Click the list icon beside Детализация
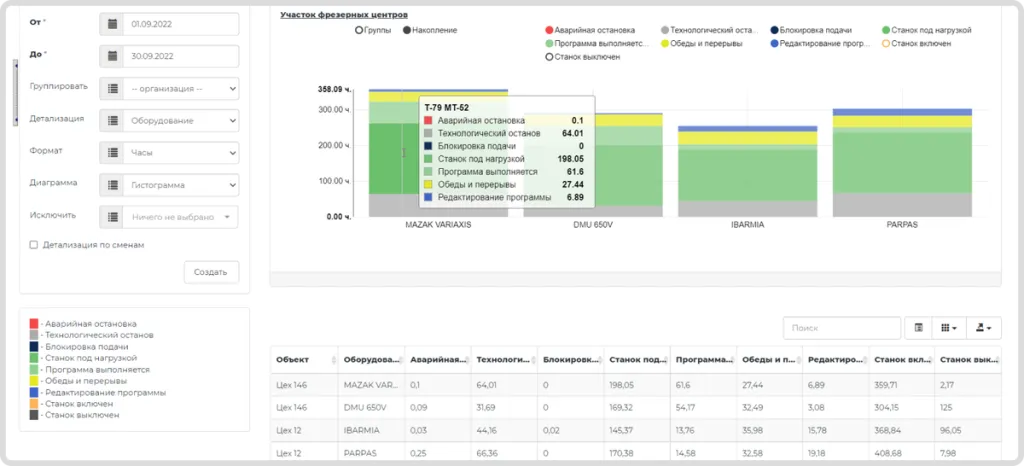The width and height of the screenshot is (1024, 466). pos(112,121)
